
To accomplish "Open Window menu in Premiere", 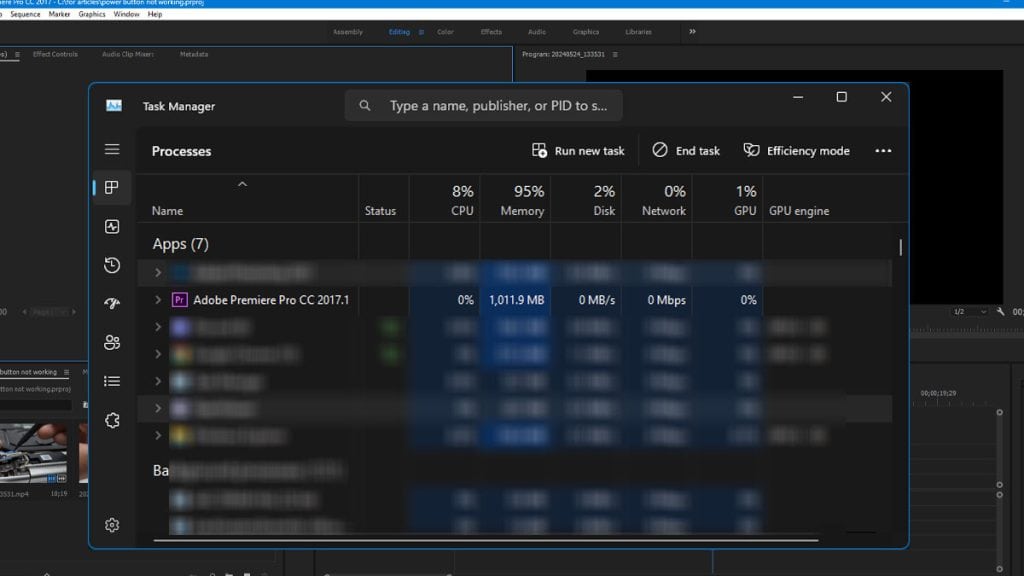I will click(126, 14).
